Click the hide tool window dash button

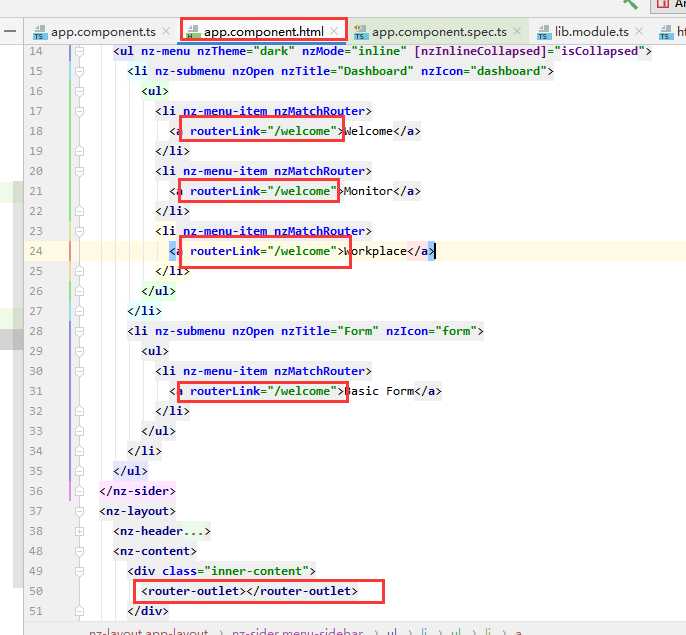pos(10,31)
